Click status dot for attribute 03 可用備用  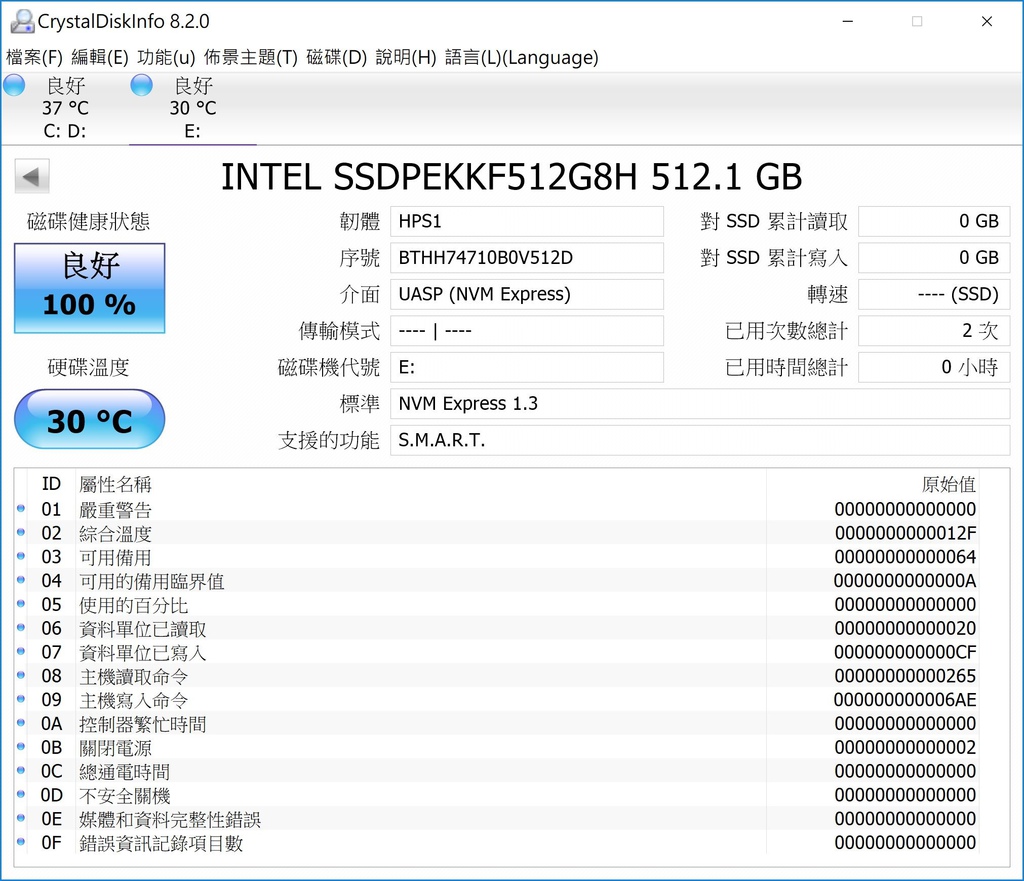click(x=21, y=556)
